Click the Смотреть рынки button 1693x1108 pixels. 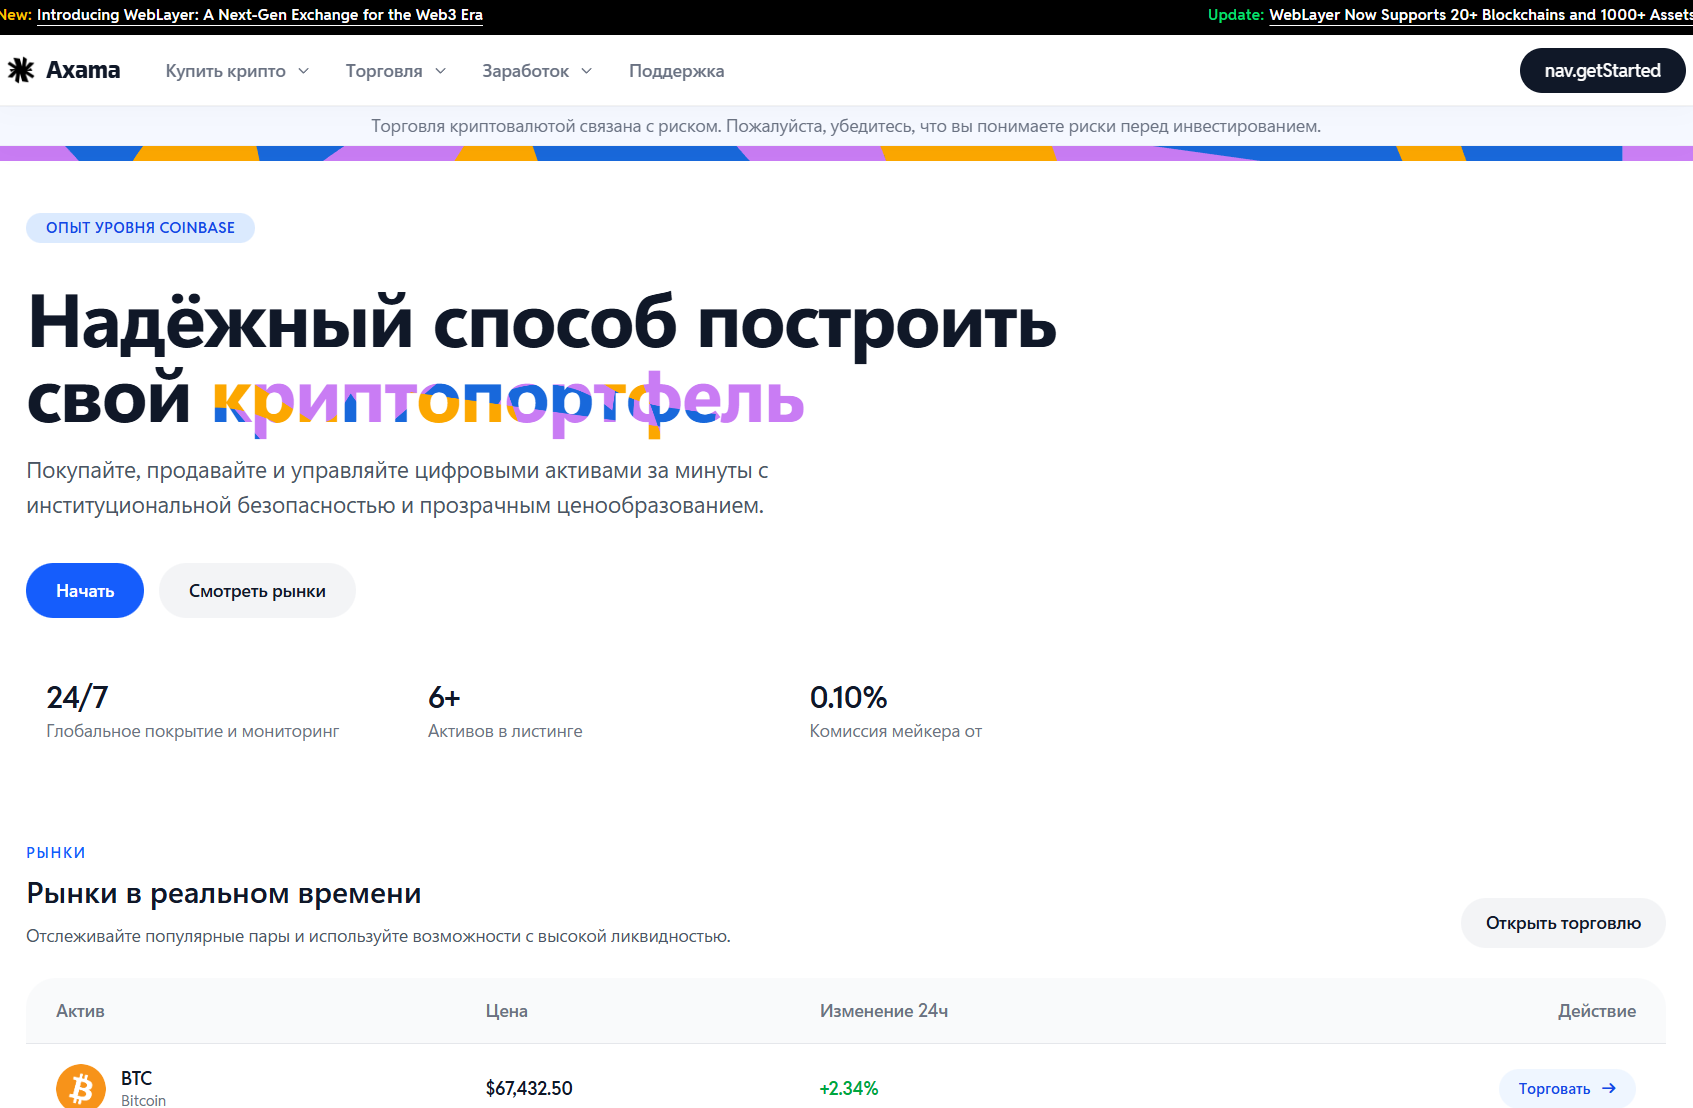(x=257, y=590)
